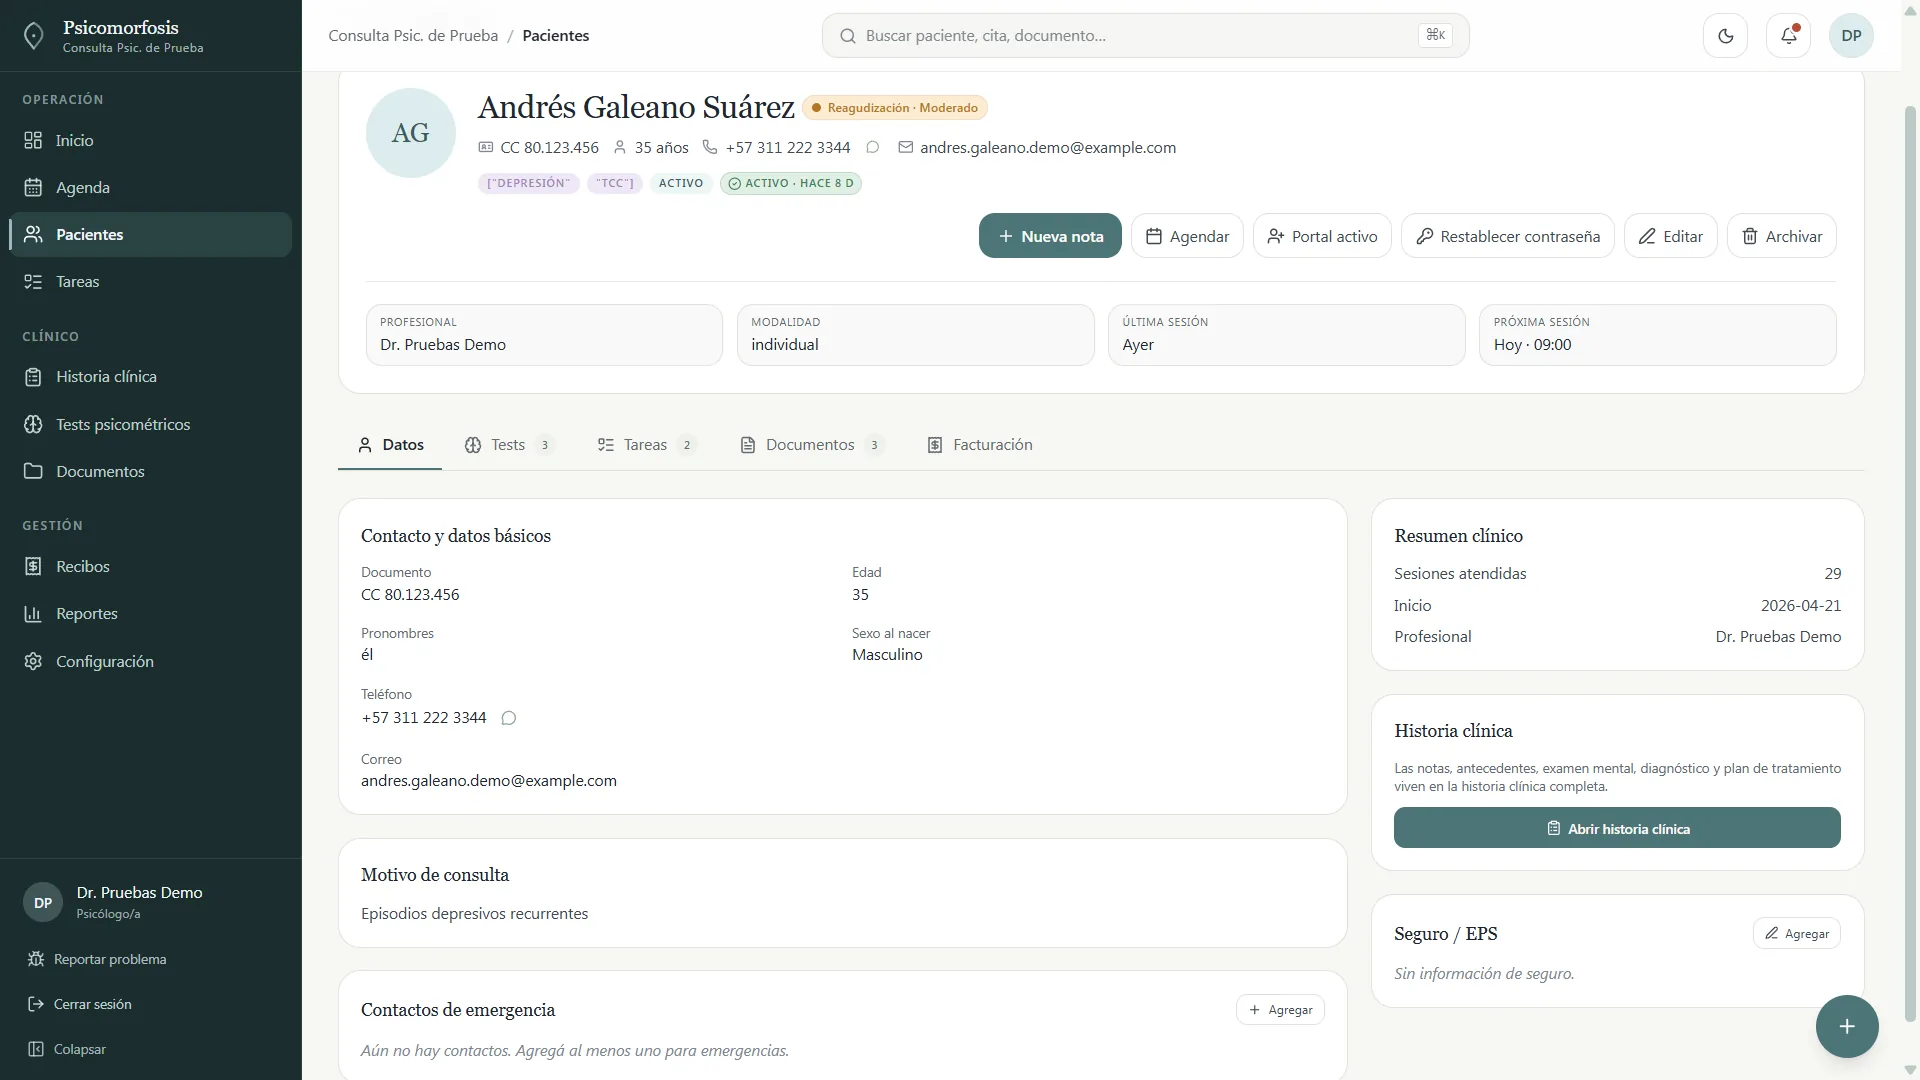Add insurance with Agregar in Seguro / EPS

(x=1797, y=934)
